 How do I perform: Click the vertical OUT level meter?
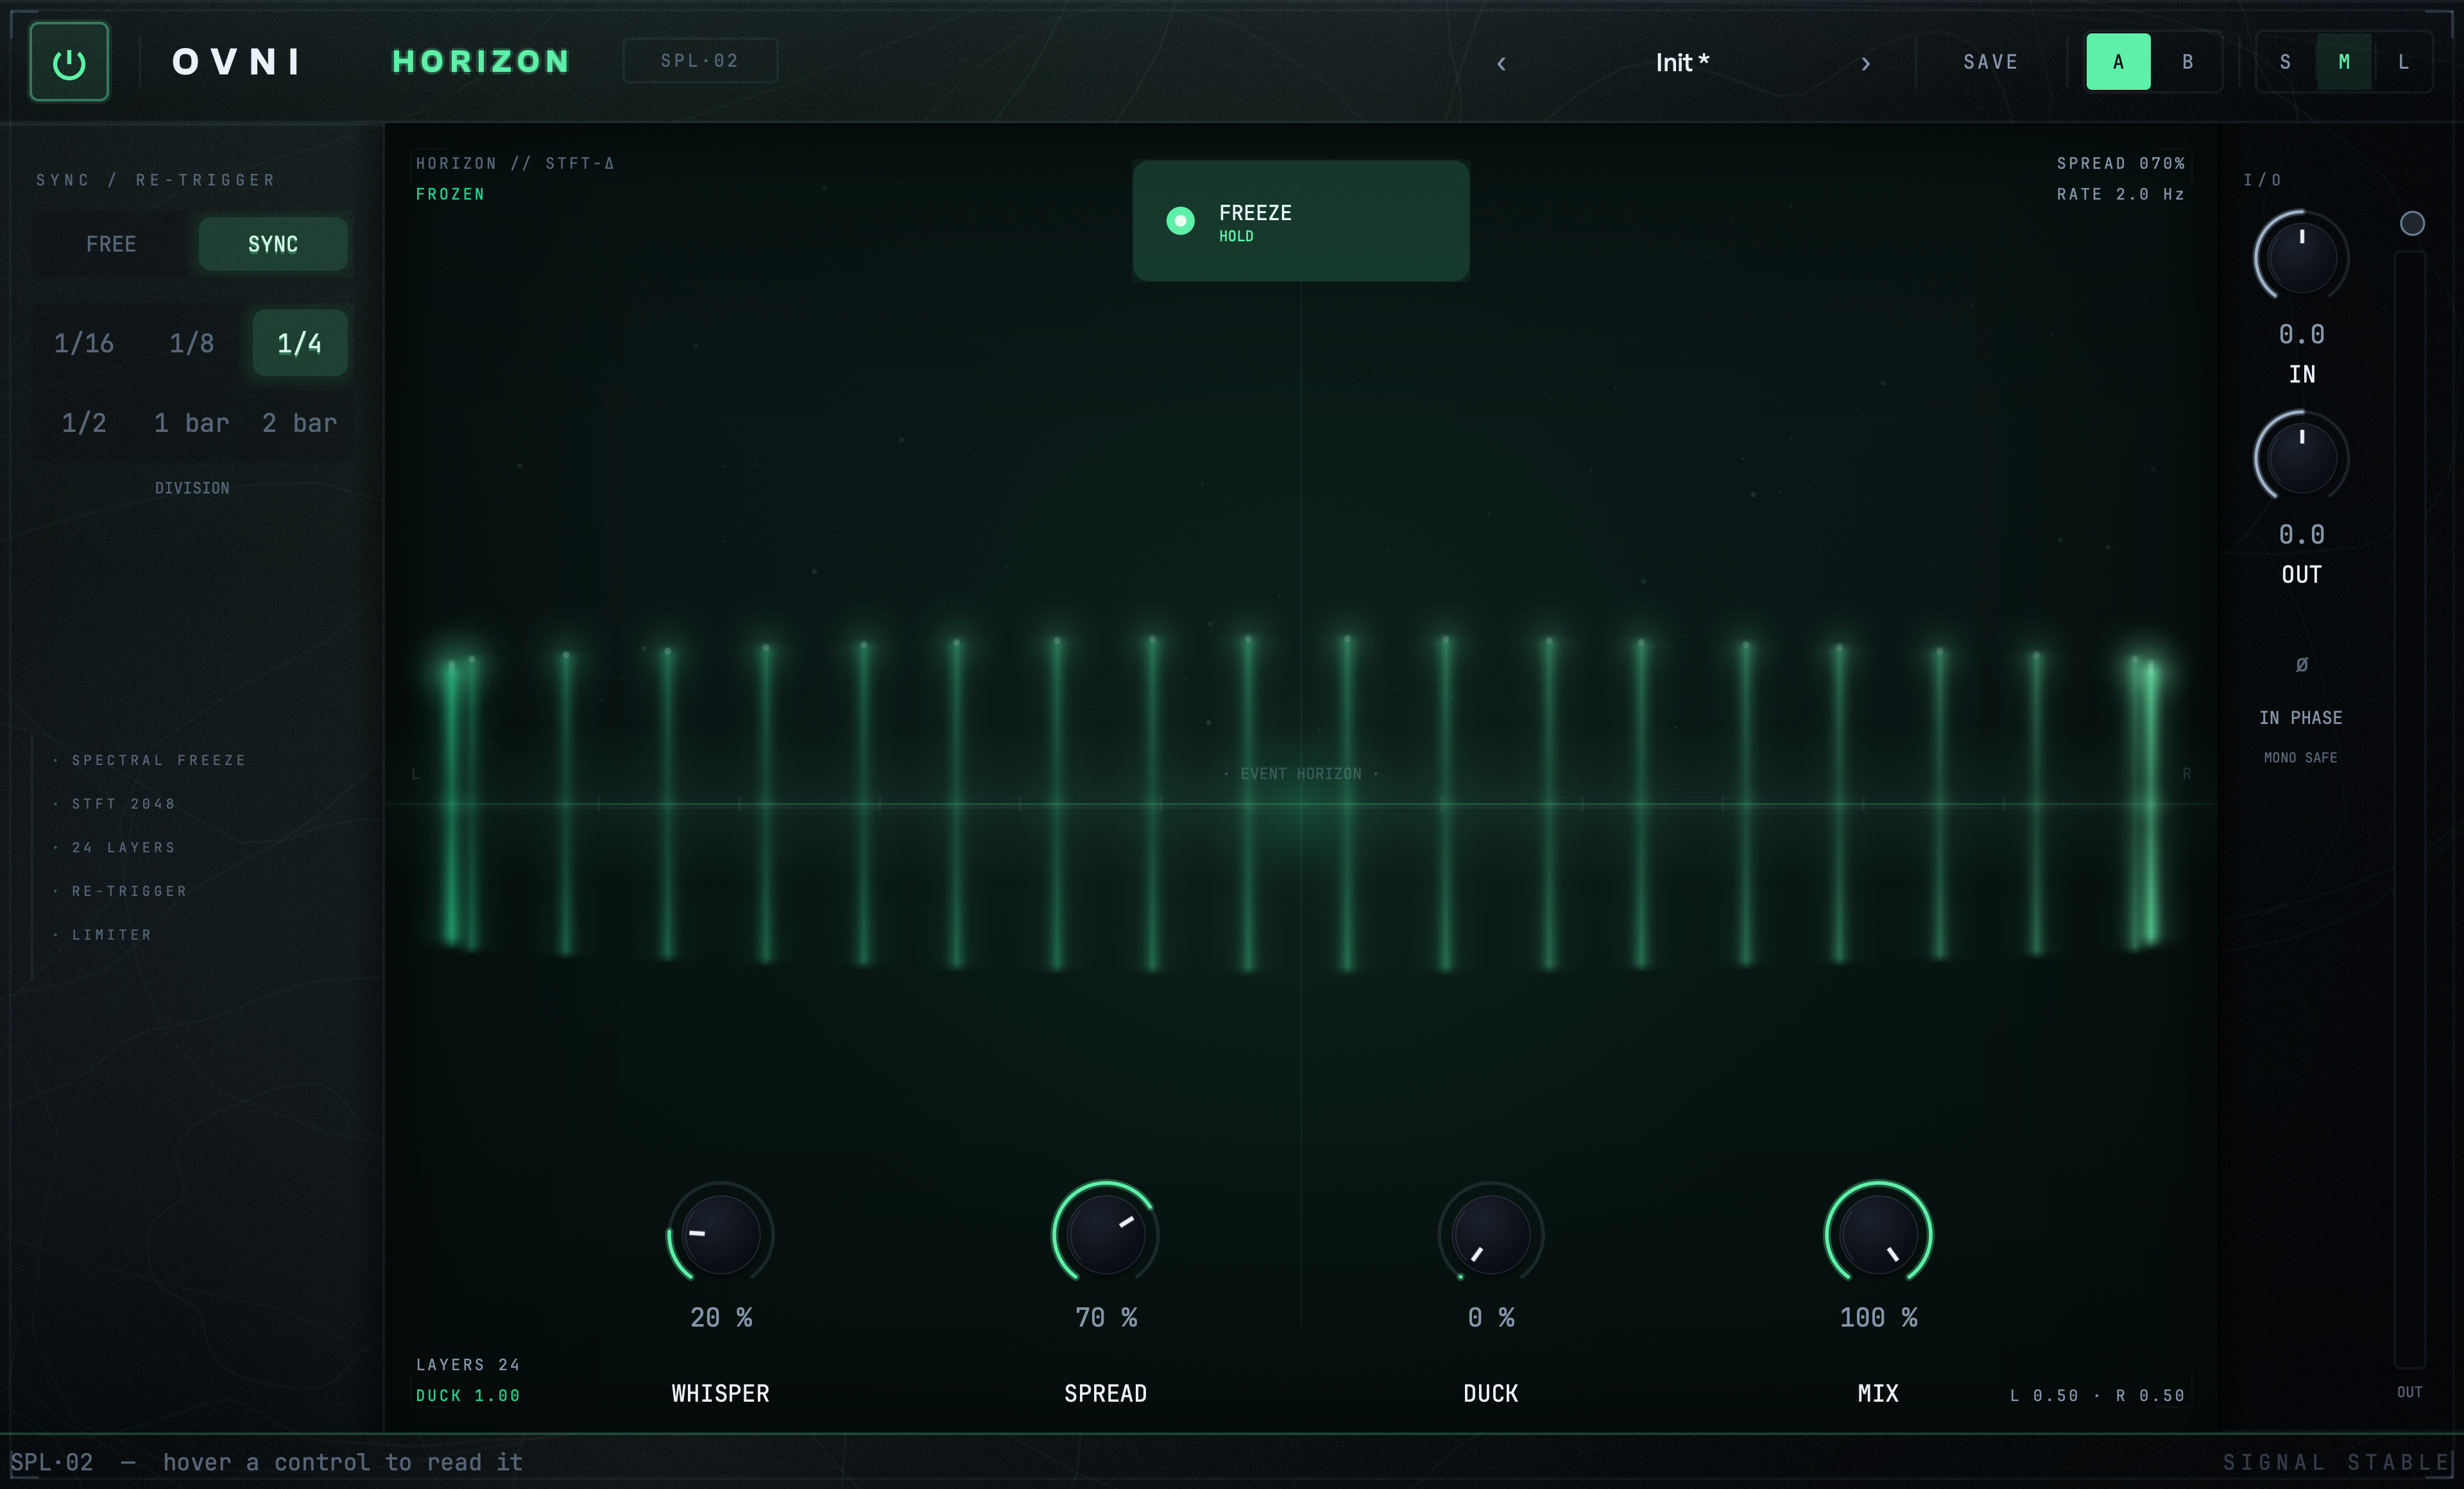point(2410,809)
